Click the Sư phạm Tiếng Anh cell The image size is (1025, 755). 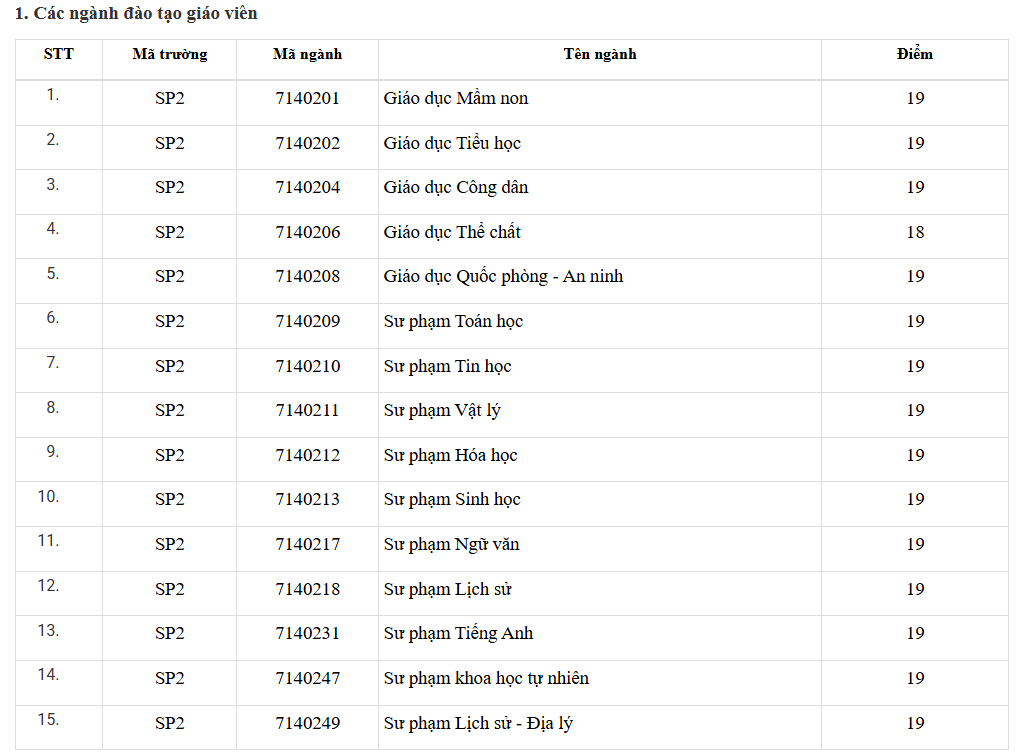(x=458, y=634)
